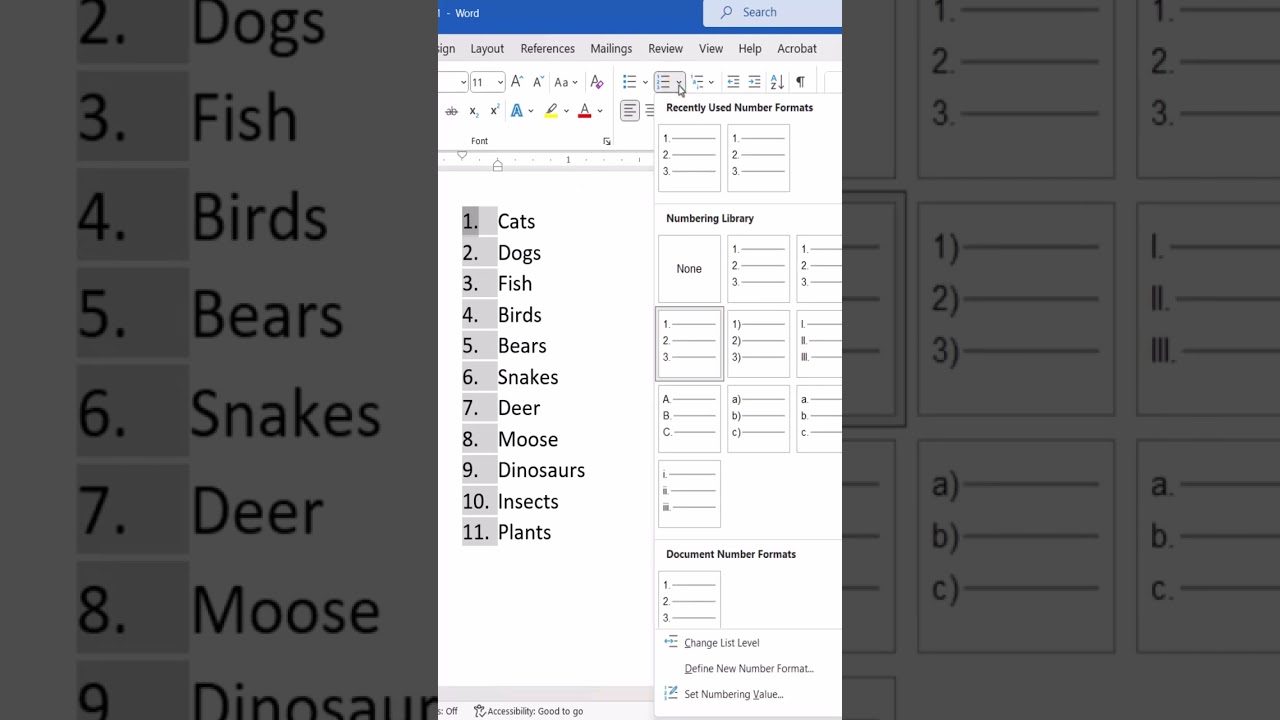This screenshot has height=720, width=1280.
Task: Choose the uppercase Roman I. II. III. format
Action: coord(820,343)
